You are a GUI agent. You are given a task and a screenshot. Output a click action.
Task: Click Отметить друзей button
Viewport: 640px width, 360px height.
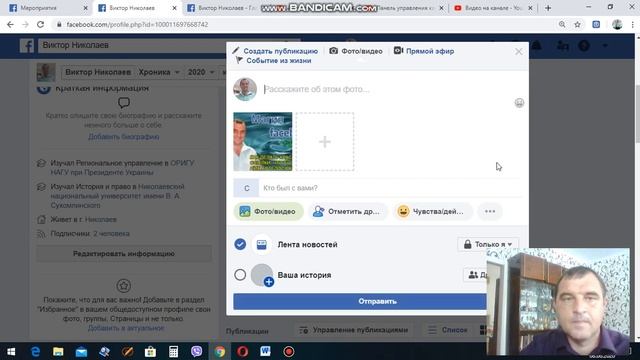click(347, 211)
